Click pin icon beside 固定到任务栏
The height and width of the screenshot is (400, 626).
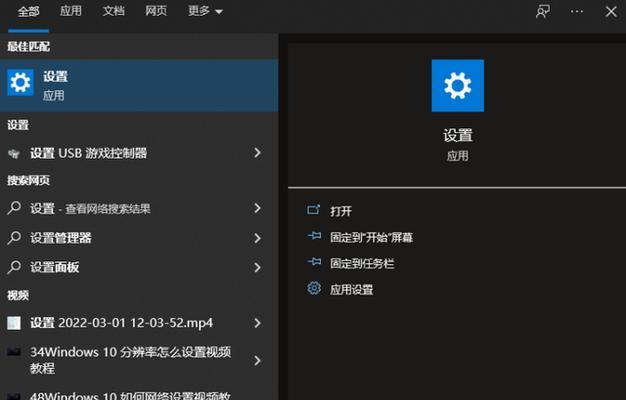tap(314, 261)
